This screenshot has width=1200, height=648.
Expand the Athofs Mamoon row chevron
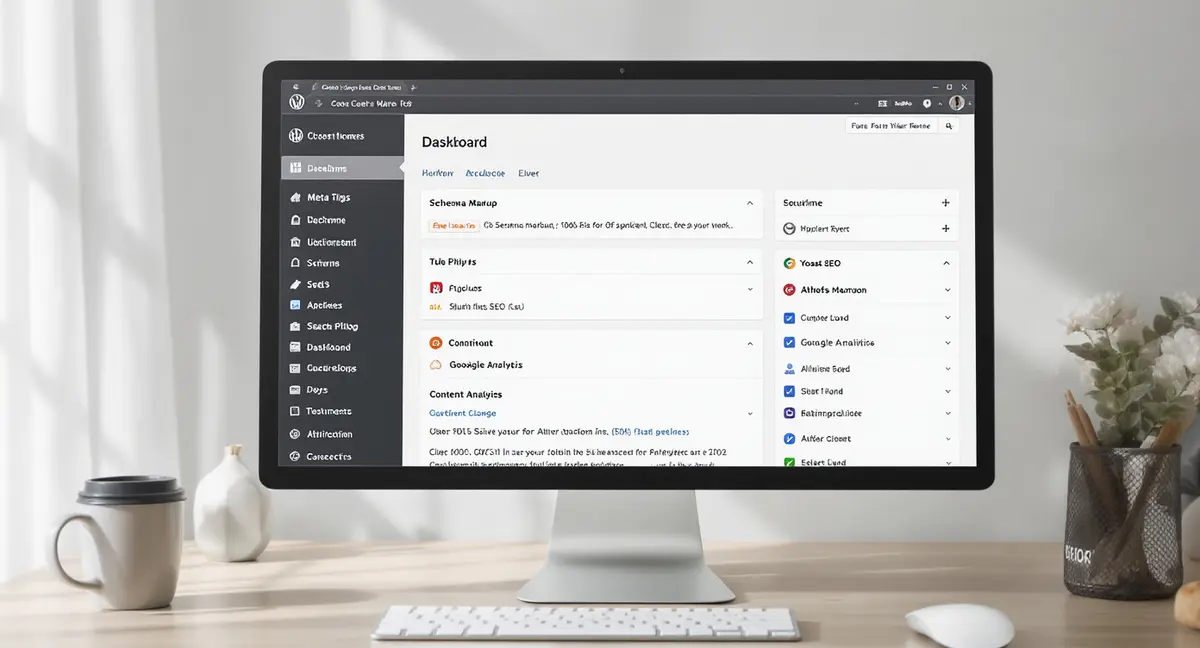coord(947,290)
